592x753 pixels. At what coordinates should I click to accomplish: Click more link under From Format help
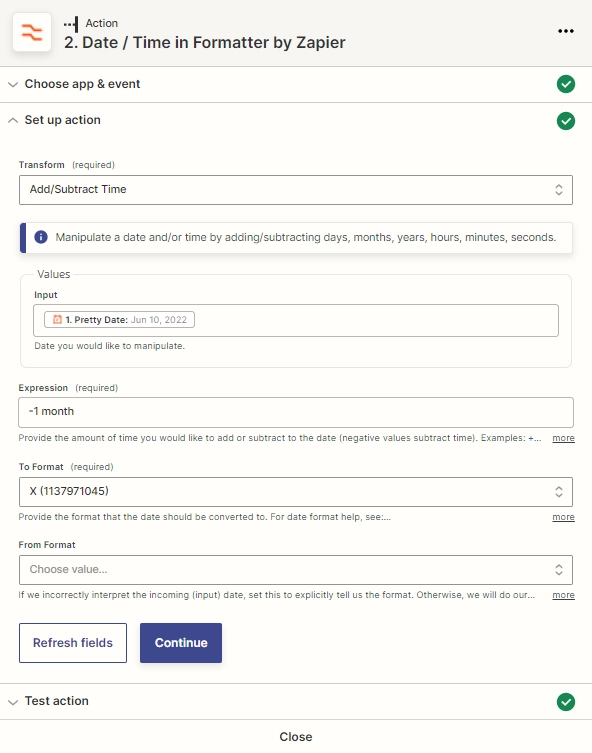(x=563, y=595)
